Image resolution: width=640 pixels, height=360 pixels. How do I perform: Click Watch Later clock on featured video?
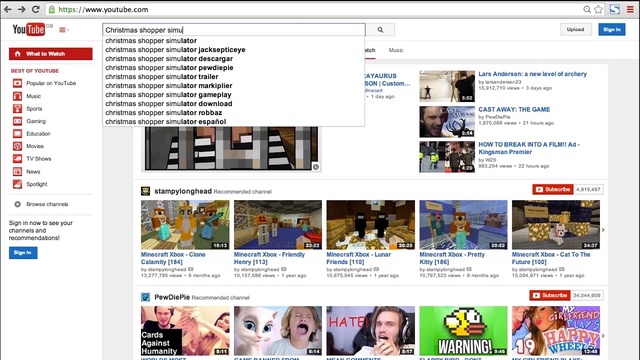(x=316, y=167)
